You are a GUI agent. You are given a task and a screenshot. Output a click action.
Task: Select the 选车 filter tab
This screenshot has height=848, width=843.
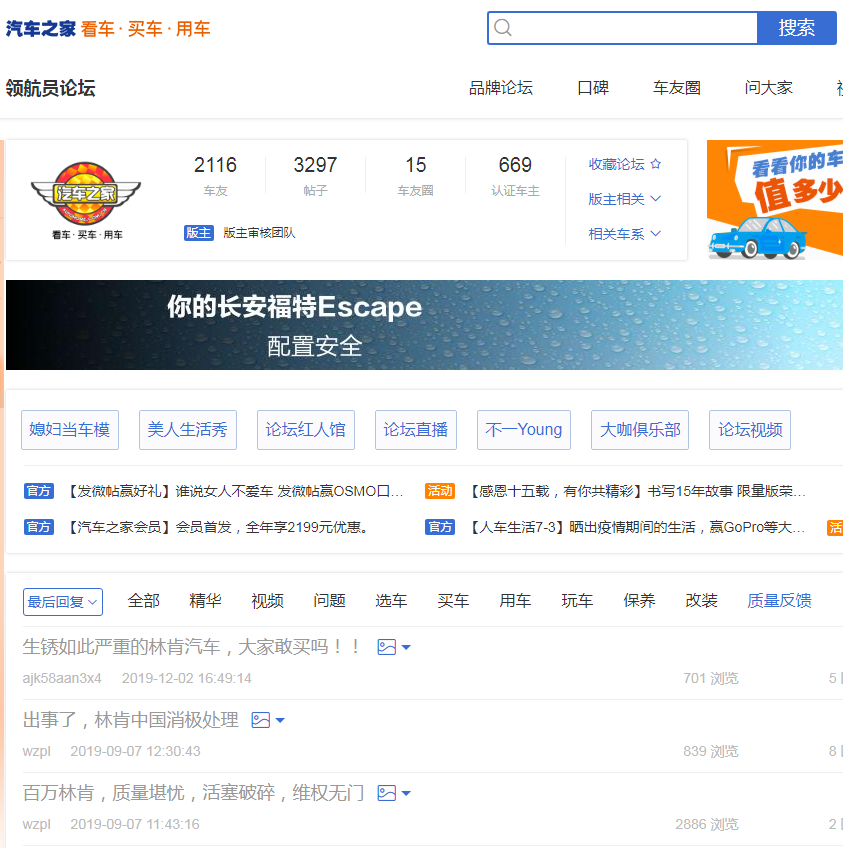391,601
